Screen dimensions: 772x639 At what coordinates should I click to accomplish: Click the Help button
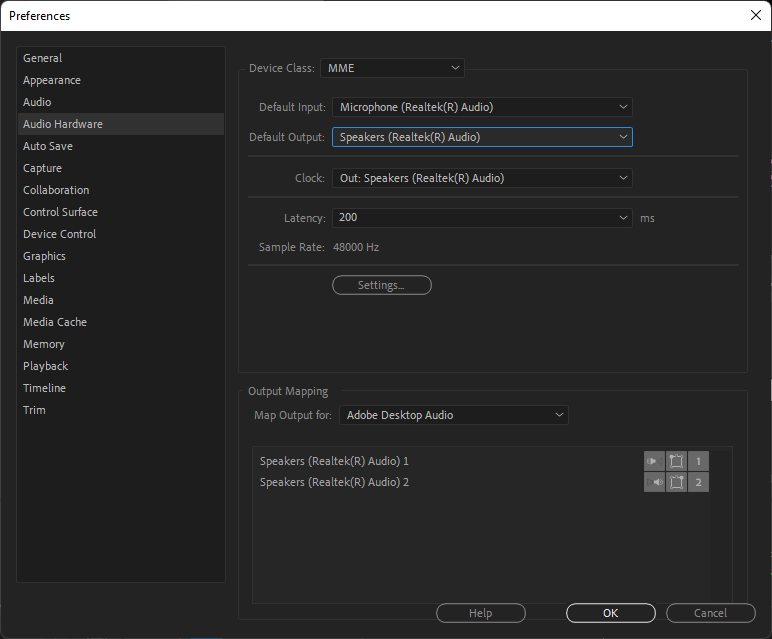481,613
